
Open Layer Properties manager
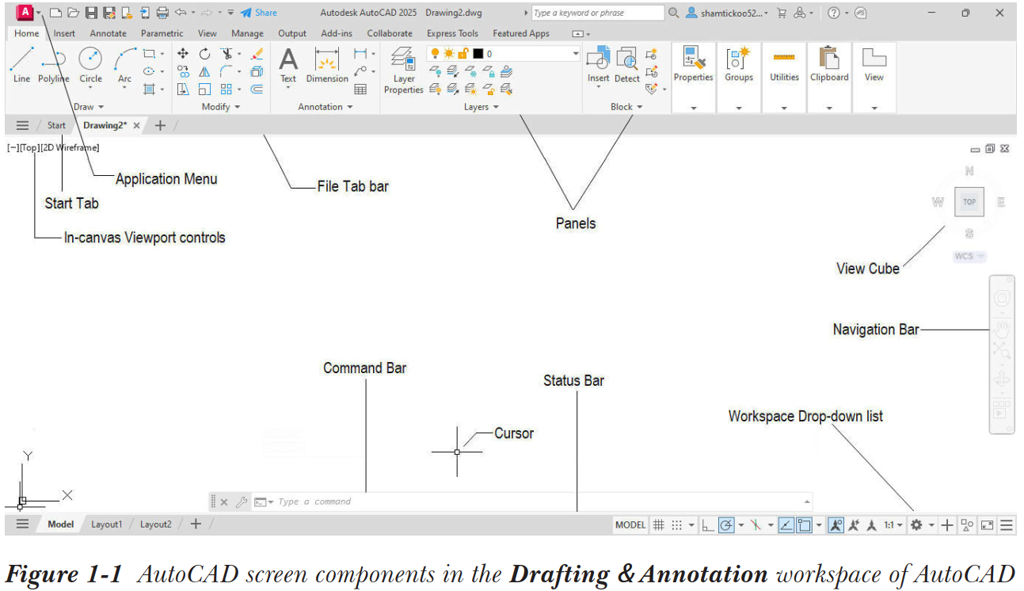(403, 70)
